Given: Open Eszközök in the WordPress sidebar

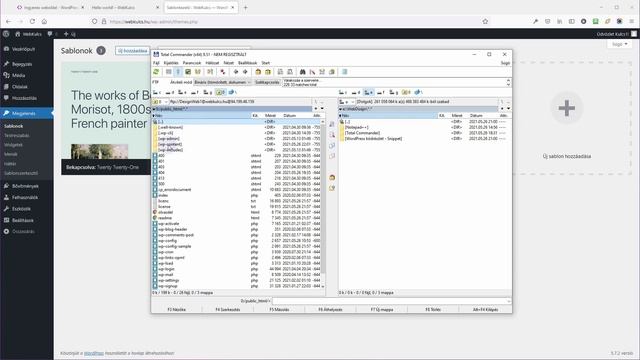Looking at the screenshot, I should point(21,209).
